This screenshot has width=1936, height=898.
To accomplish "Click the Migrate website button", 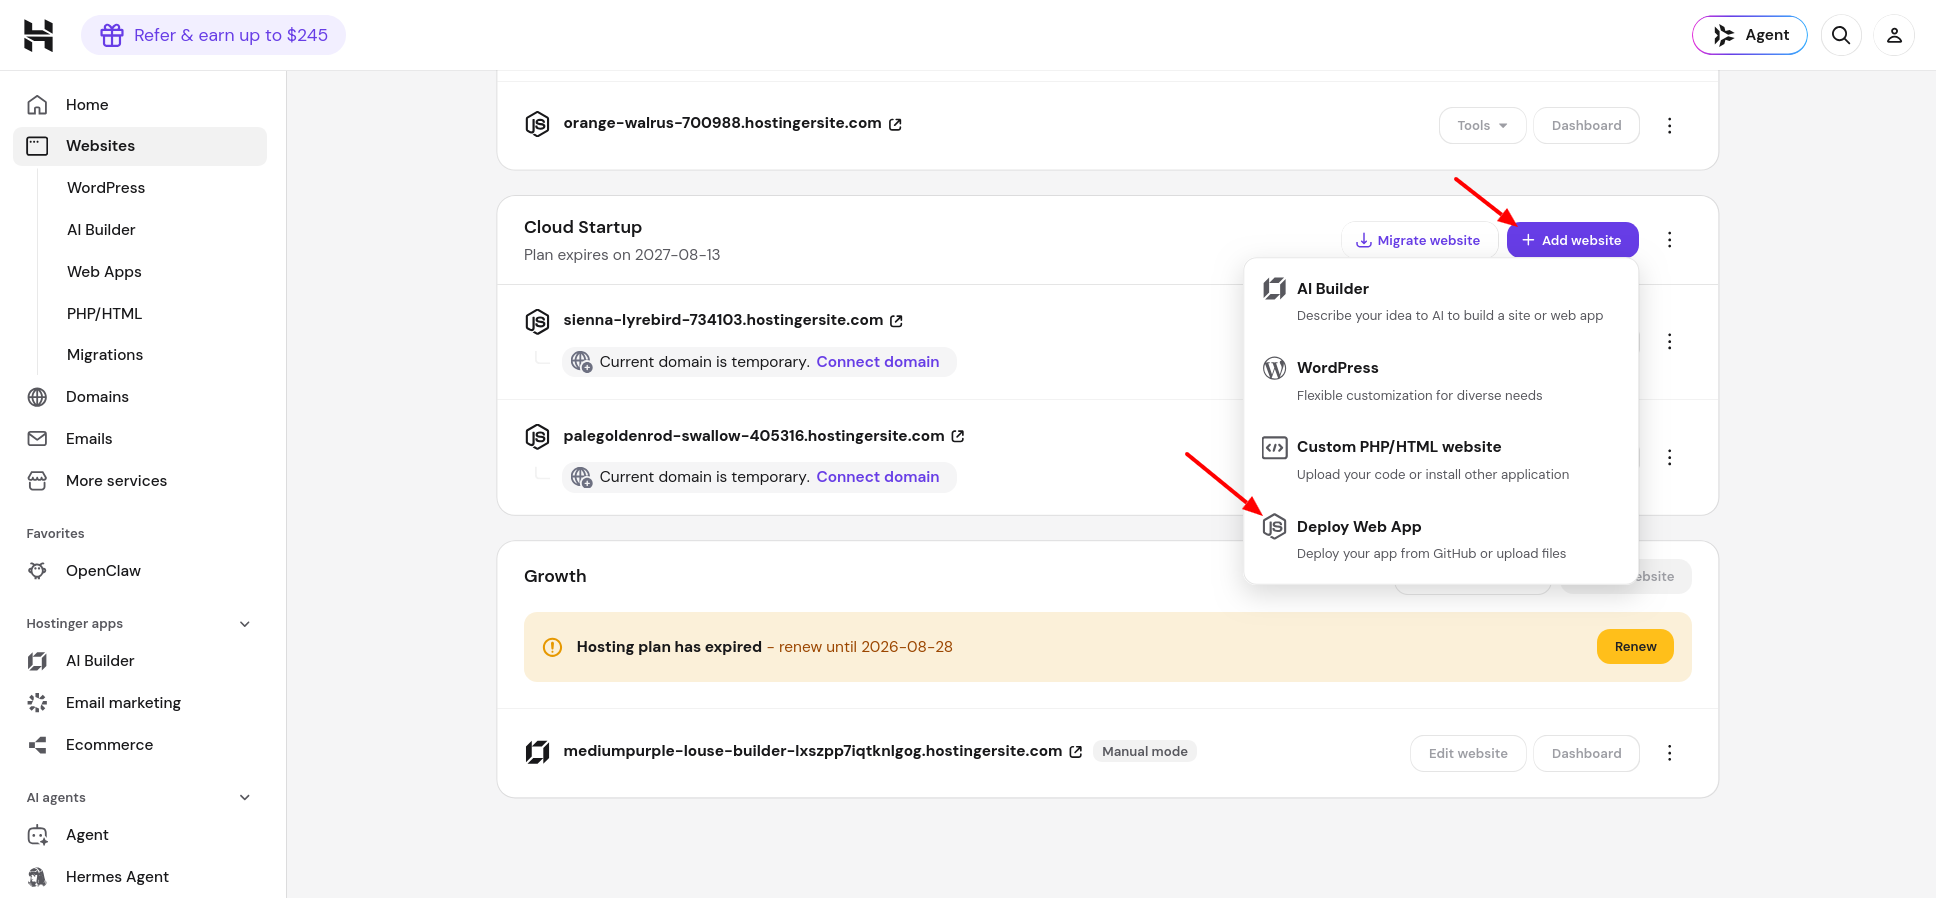I will 1418,240.
